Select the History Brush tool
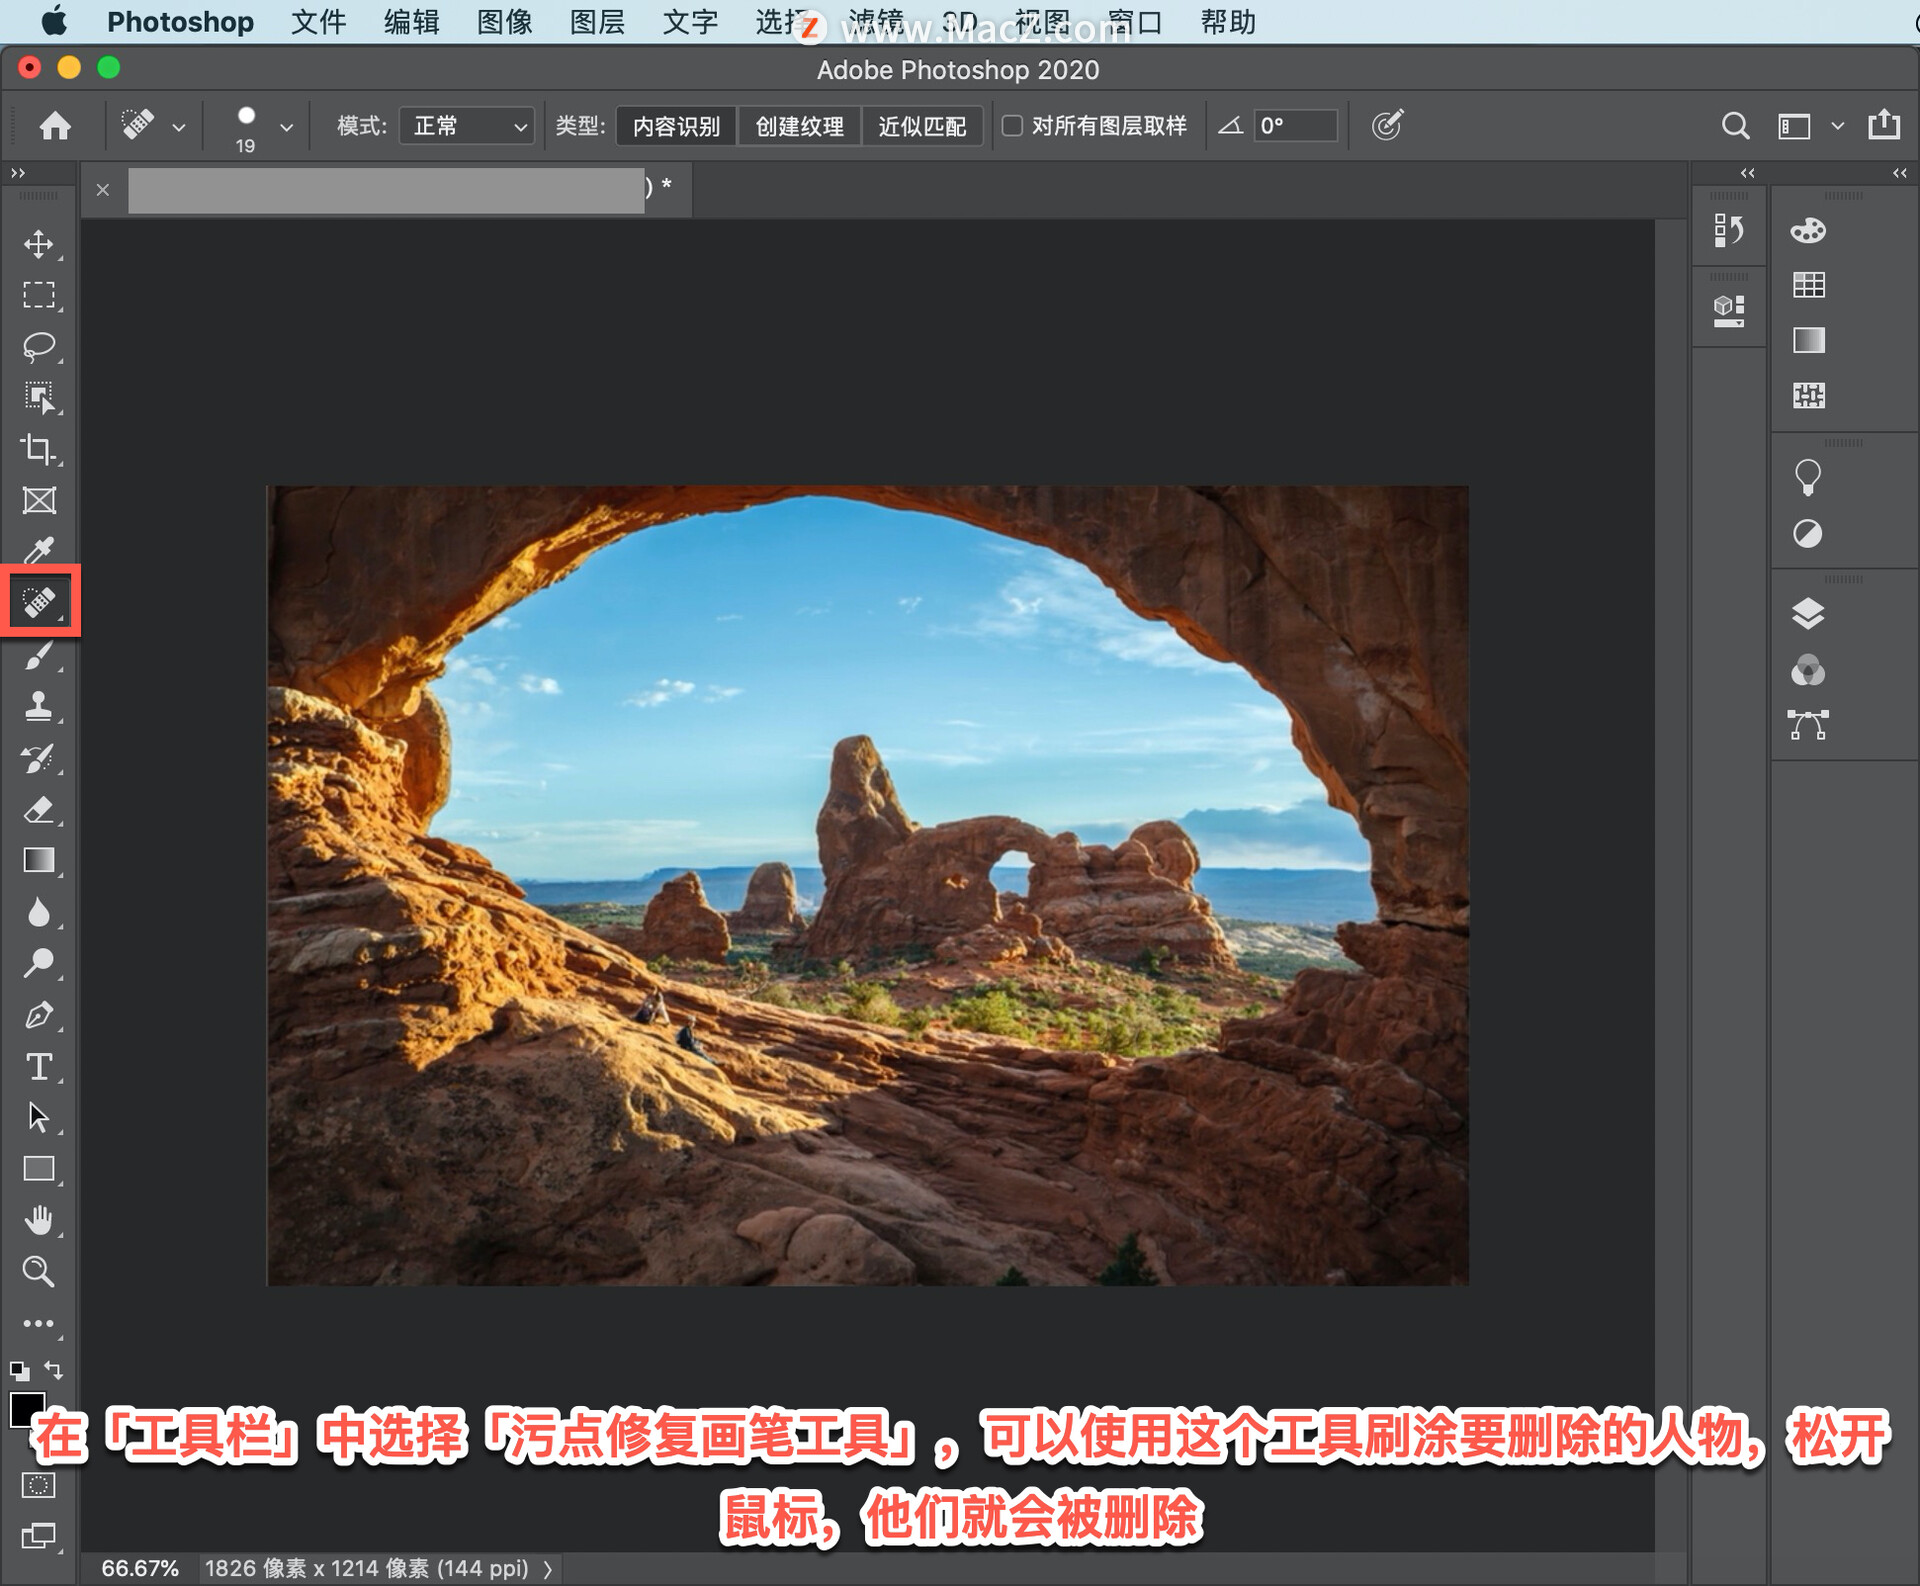This screenshot has height=1586, width=1920. click(x=39, y=758)
